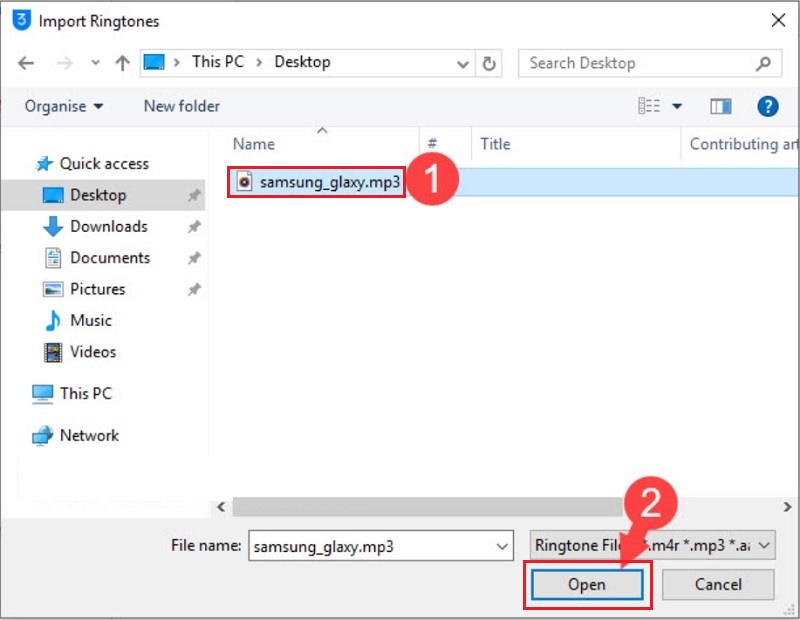Screen dimensions: 800x620
Task: Sort files by Name column header
Action: pyautogui.click(x=253, y=144)
